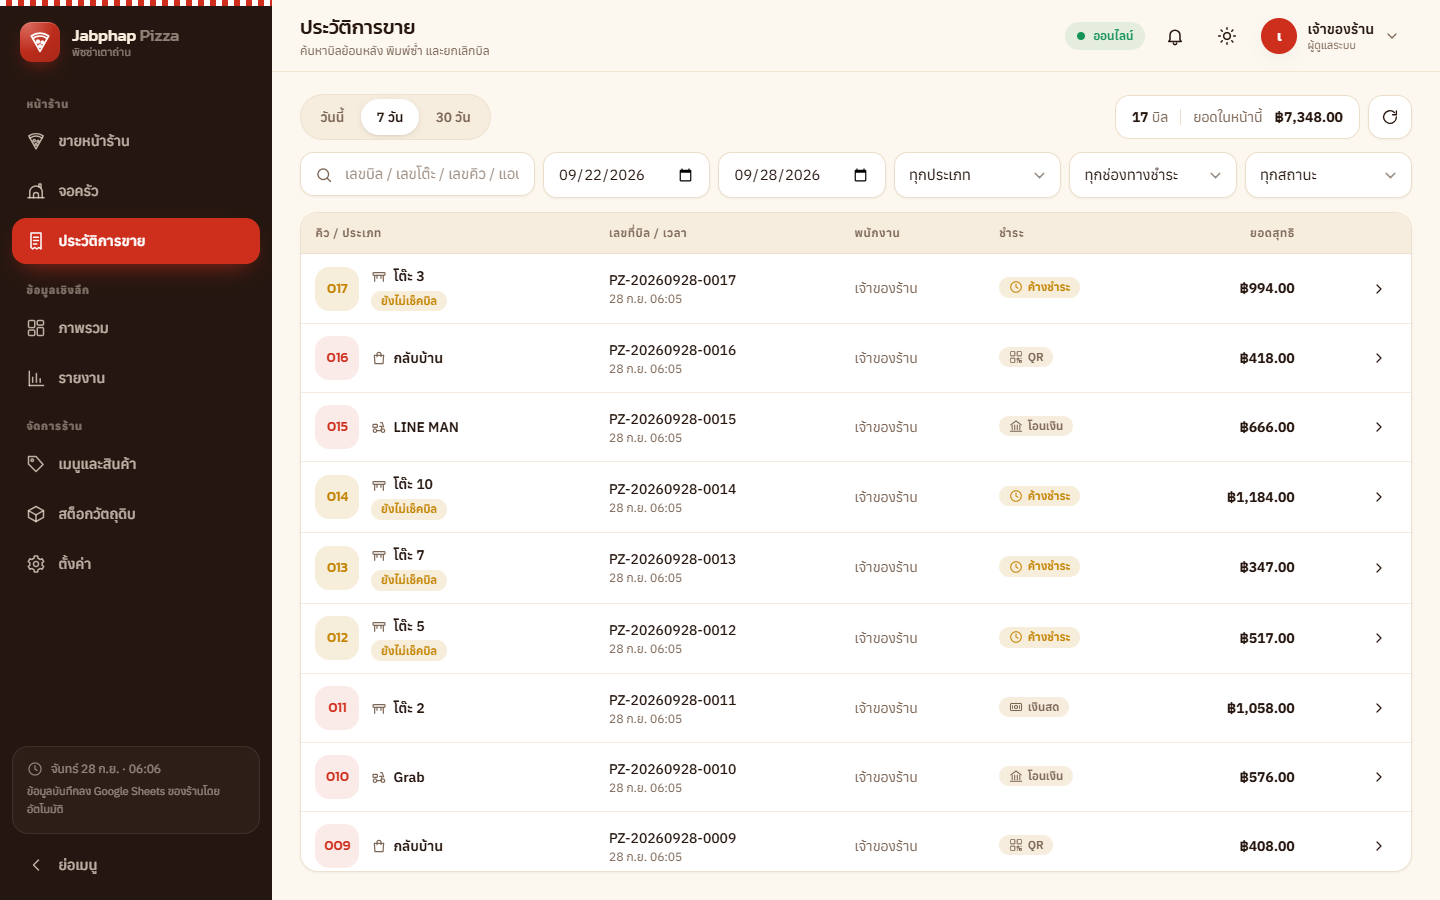Image resolution: width=1440 pixels, height=900 pixels.
Task: Click the refresh icon button
Action: (x=1390, y=117)
